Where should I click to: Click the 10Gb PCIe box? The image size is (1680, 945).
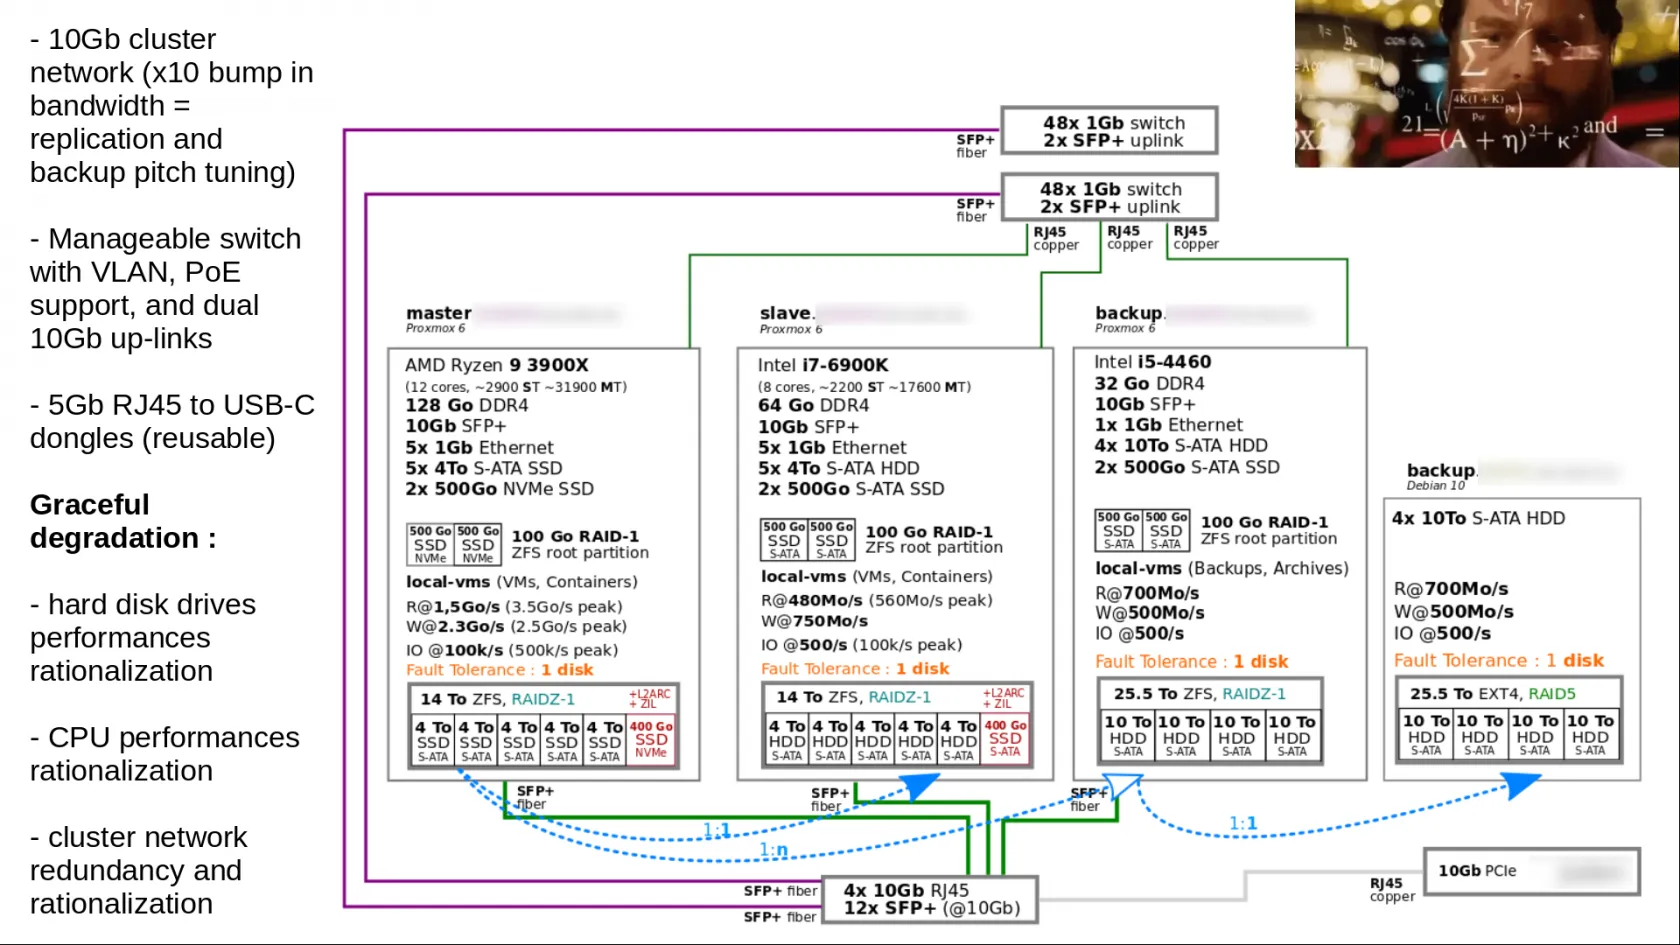(x=1531, y=871)
